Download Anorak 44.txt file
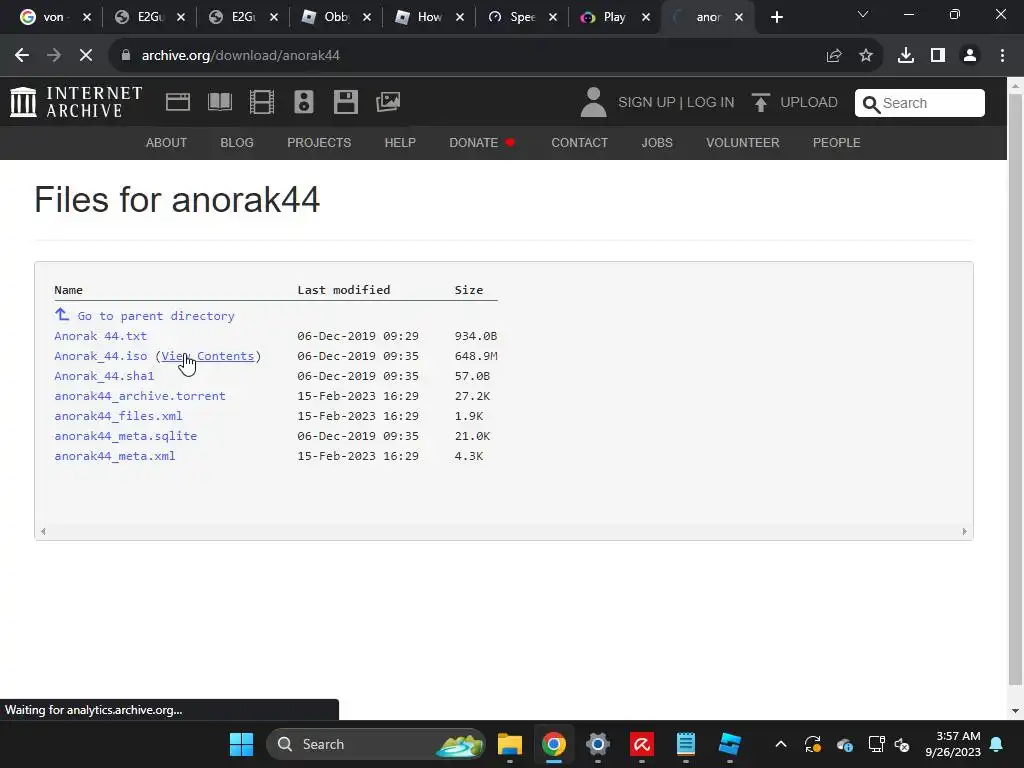 point(101,336)
